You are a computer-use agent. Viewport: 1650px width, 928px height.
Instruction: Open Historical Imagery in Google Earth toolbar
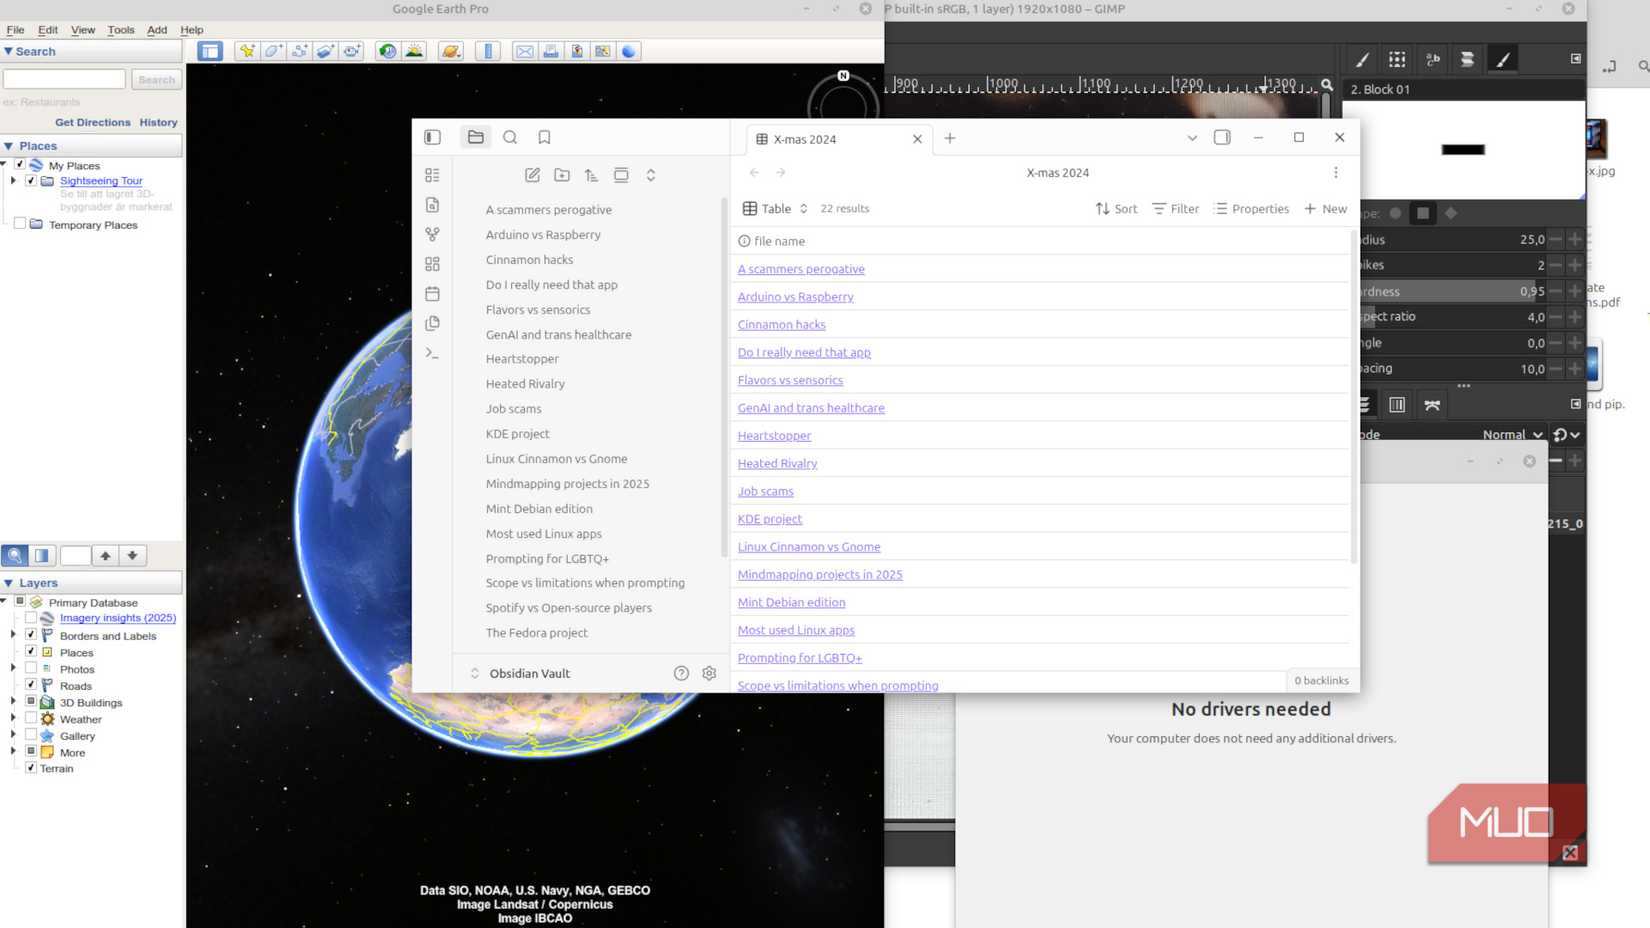(387, 50)
